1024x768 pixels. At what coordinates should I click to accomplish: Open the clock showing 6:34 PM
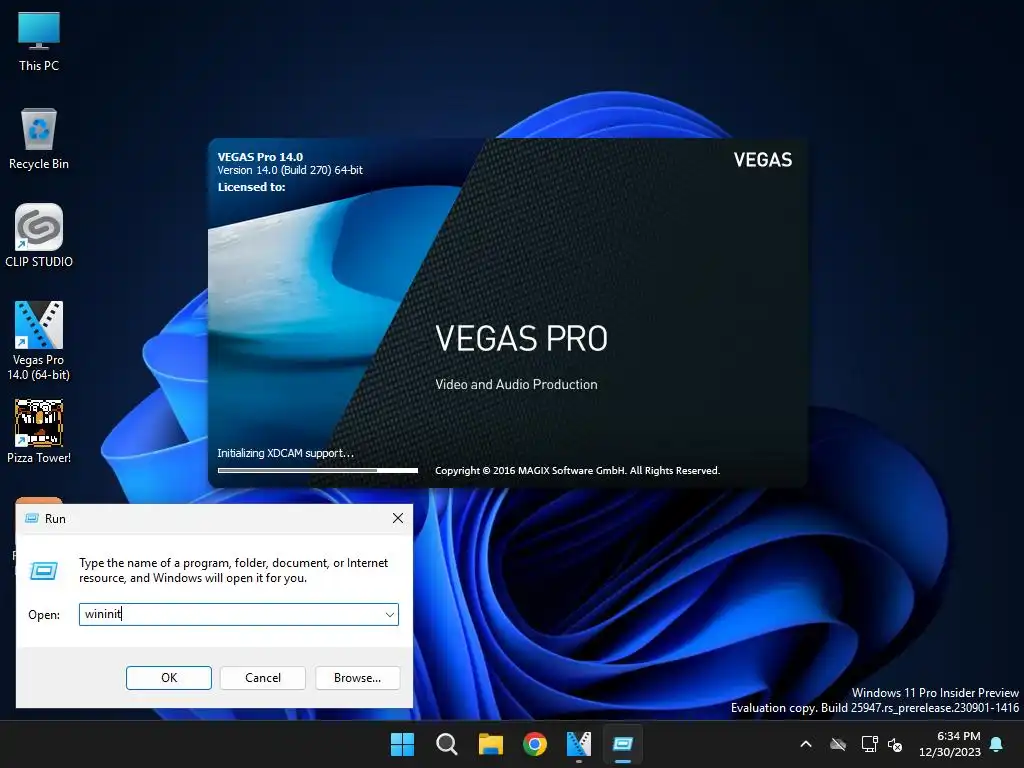click(x=950, y=744)
